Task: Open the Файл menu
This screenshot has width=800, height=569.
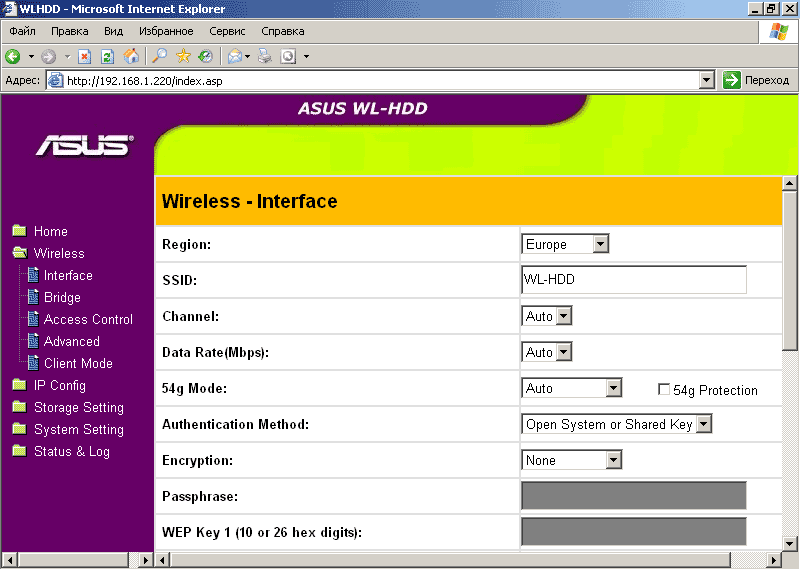Action: pyautogui.click(x=22, y=31)
